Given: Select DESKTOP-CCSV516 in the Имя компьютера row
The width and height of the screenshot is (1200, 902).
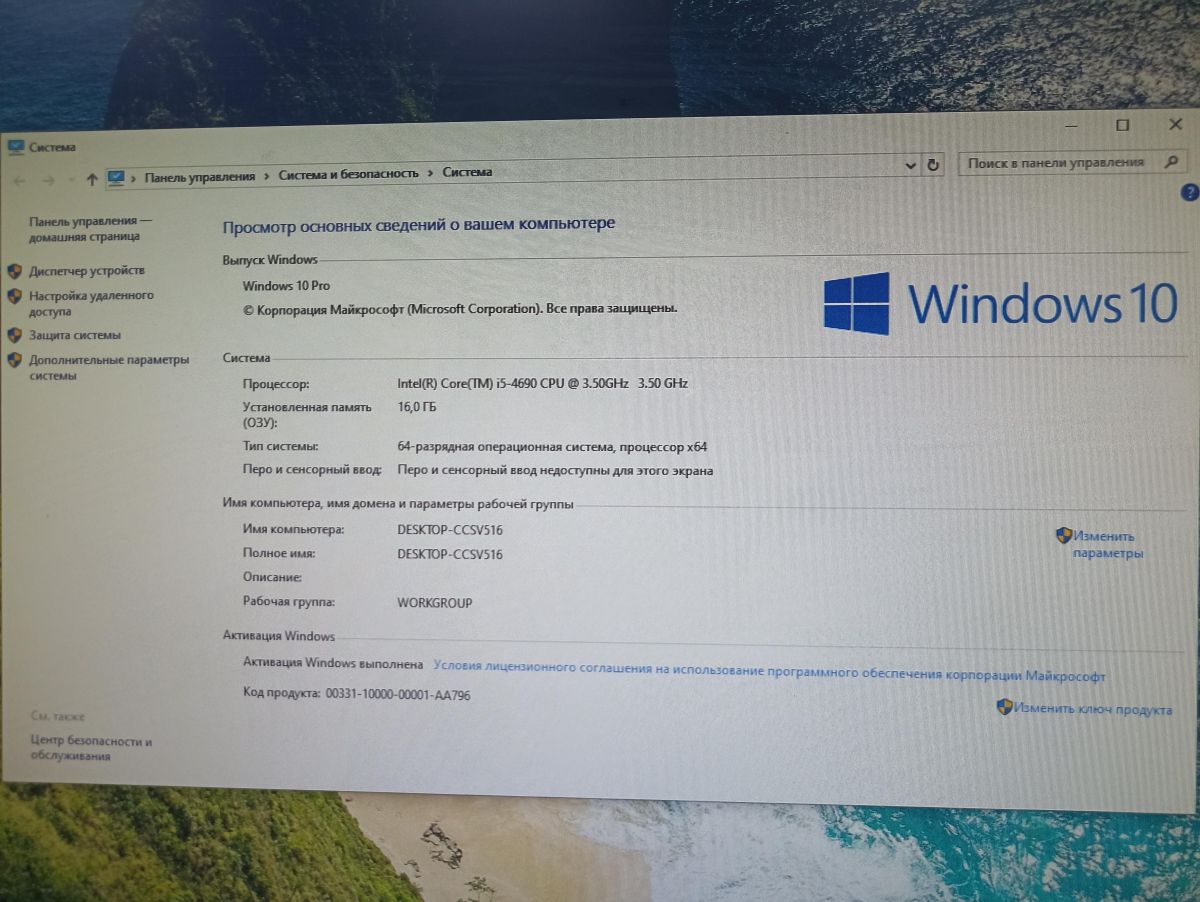Looking at the screenshot, I should [450, 529].
